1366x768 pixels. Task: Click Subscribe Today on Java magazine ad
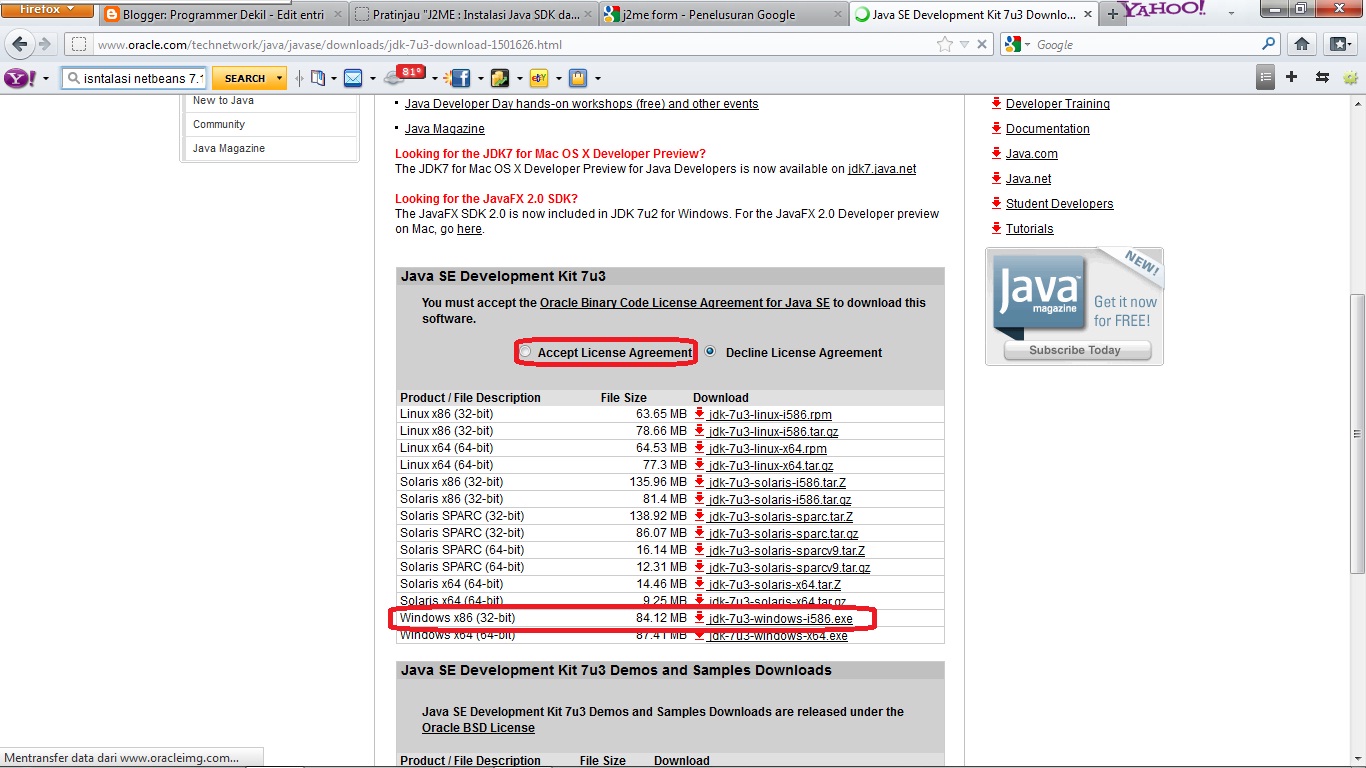coord(1076,350)
